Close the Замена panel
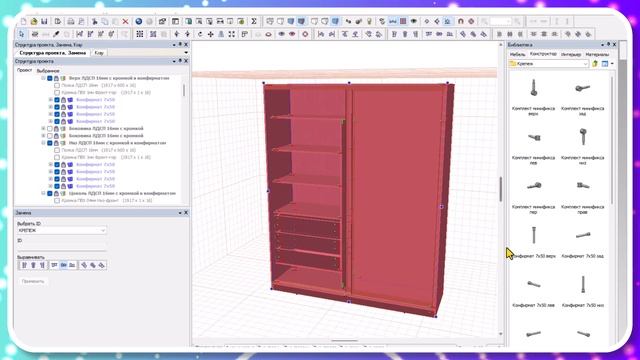Screen dimensions: 640x360 (186, 213)
